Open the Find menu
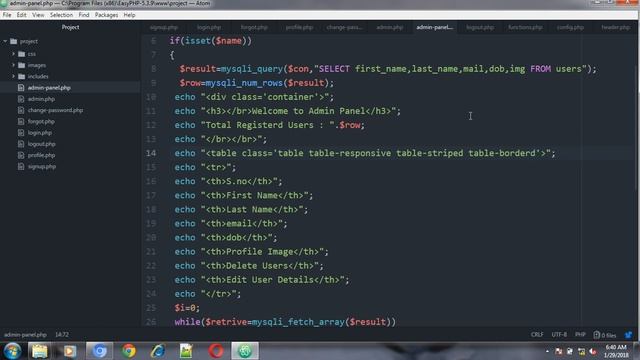Image resolution: width=640 pixels, height=360 pixels. 84,15
